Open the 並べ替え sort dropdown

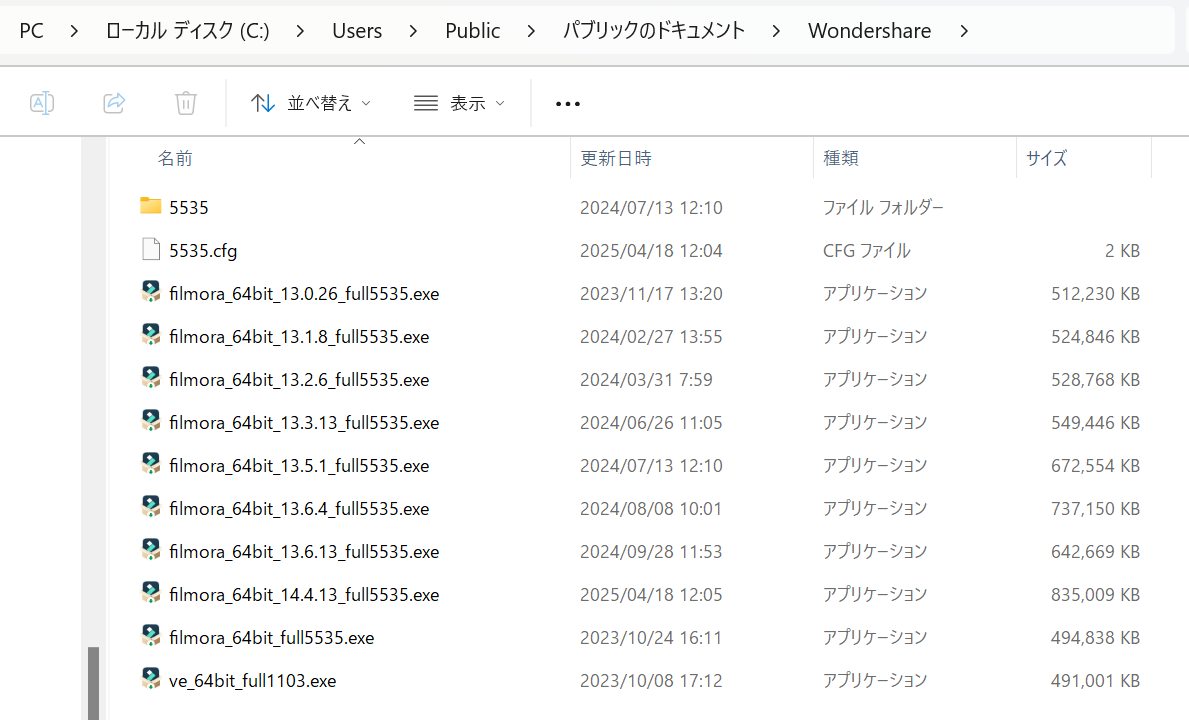point(311,103)
